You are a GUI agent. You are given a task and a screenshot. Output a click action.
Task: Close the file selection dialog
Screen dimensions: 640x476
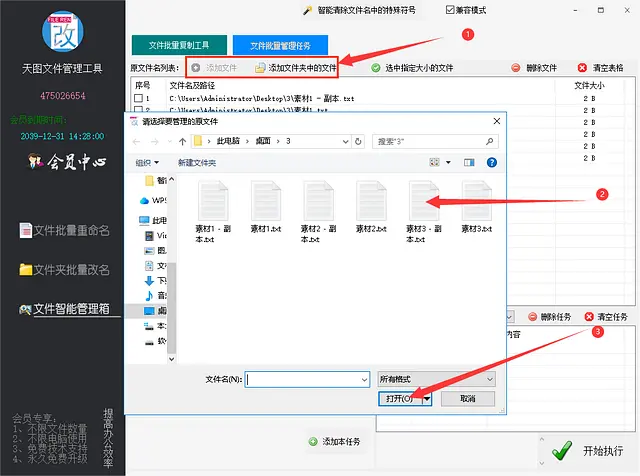pyautogui.click(x=497, y=121)
